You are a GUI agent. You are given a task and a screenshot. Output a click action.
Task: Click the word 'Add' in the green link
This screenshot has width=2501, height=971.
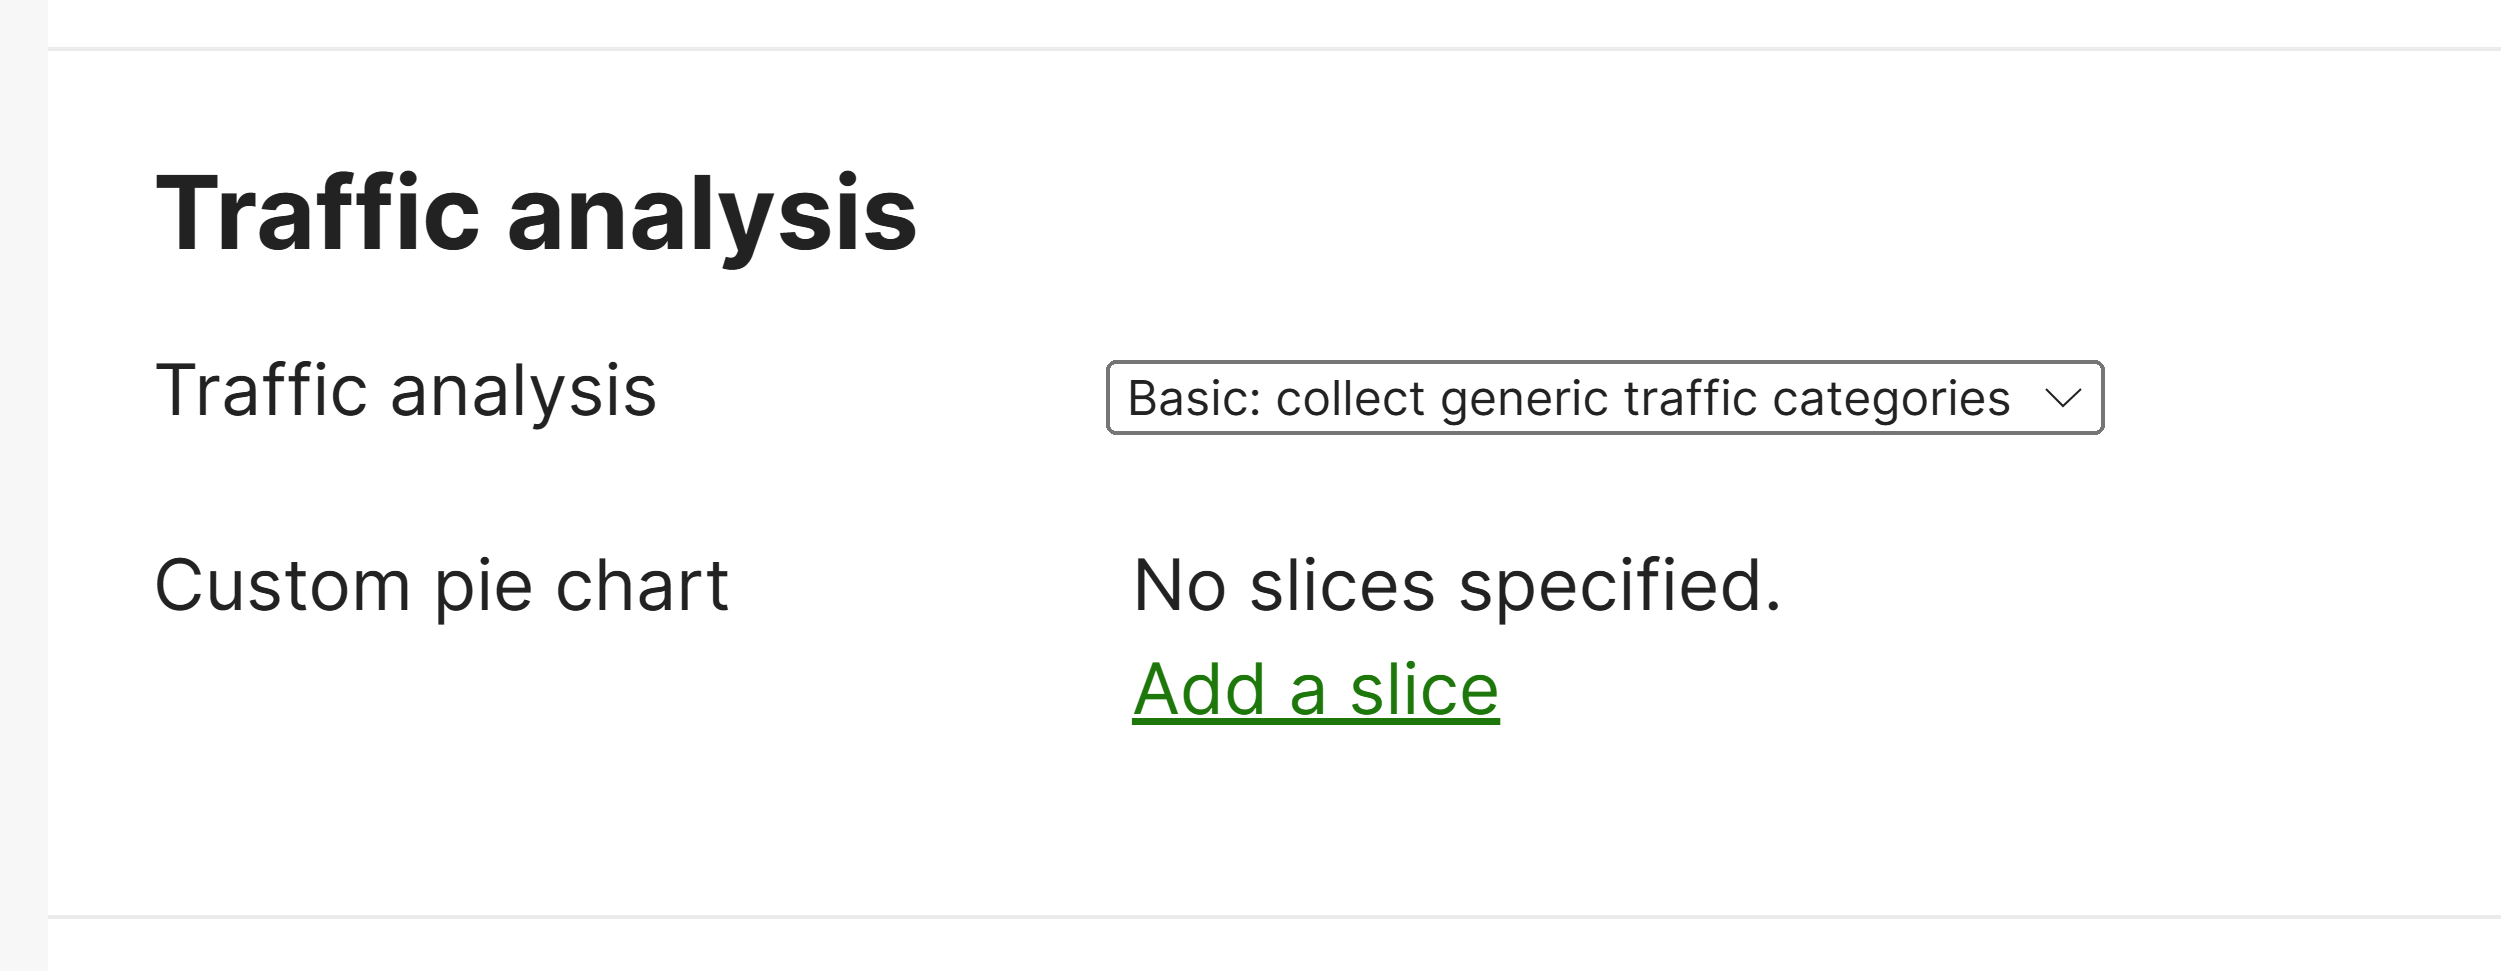pos(1199,689)
